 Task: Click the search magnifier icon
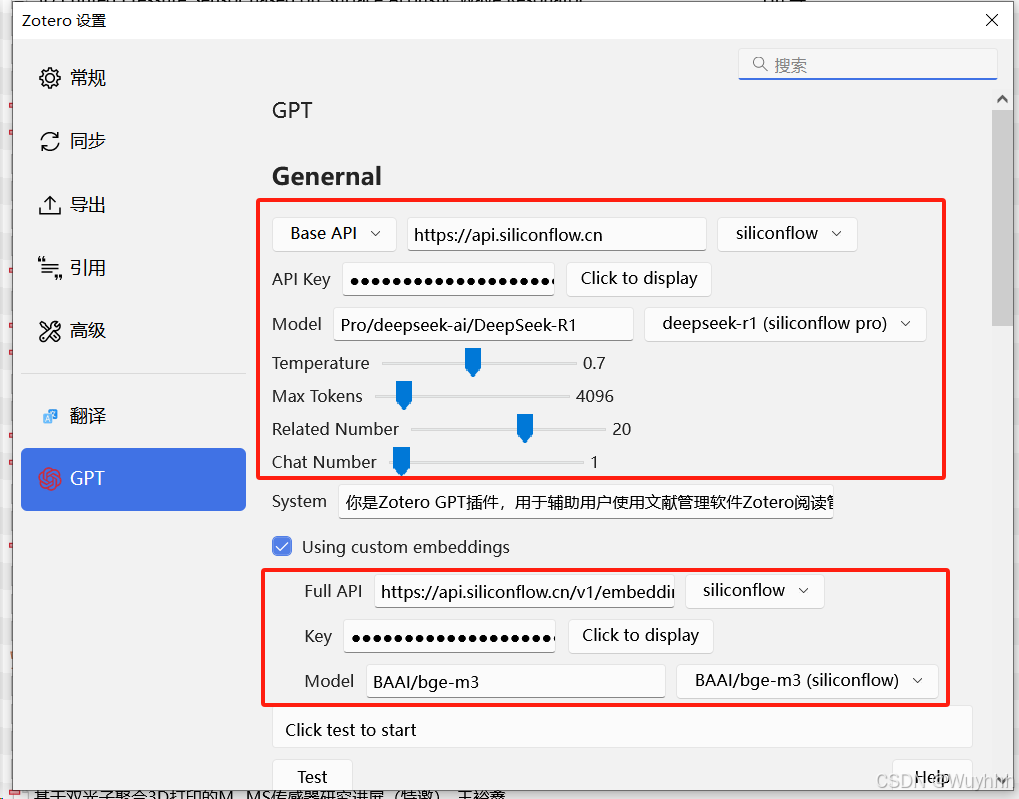pyautogui.click(x=760, y=64)
